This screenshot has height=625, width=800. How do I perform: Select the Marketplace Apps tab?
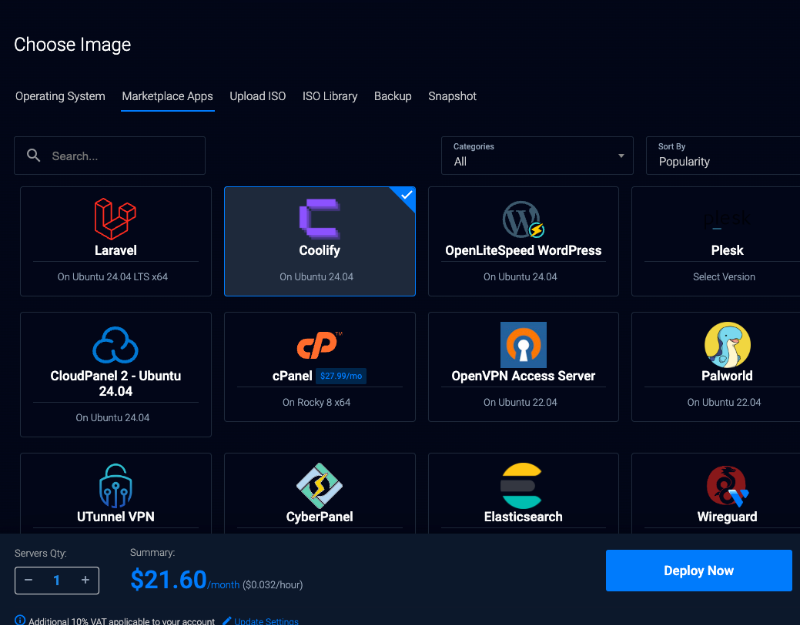pyautogui.click(x=167, y=96)
